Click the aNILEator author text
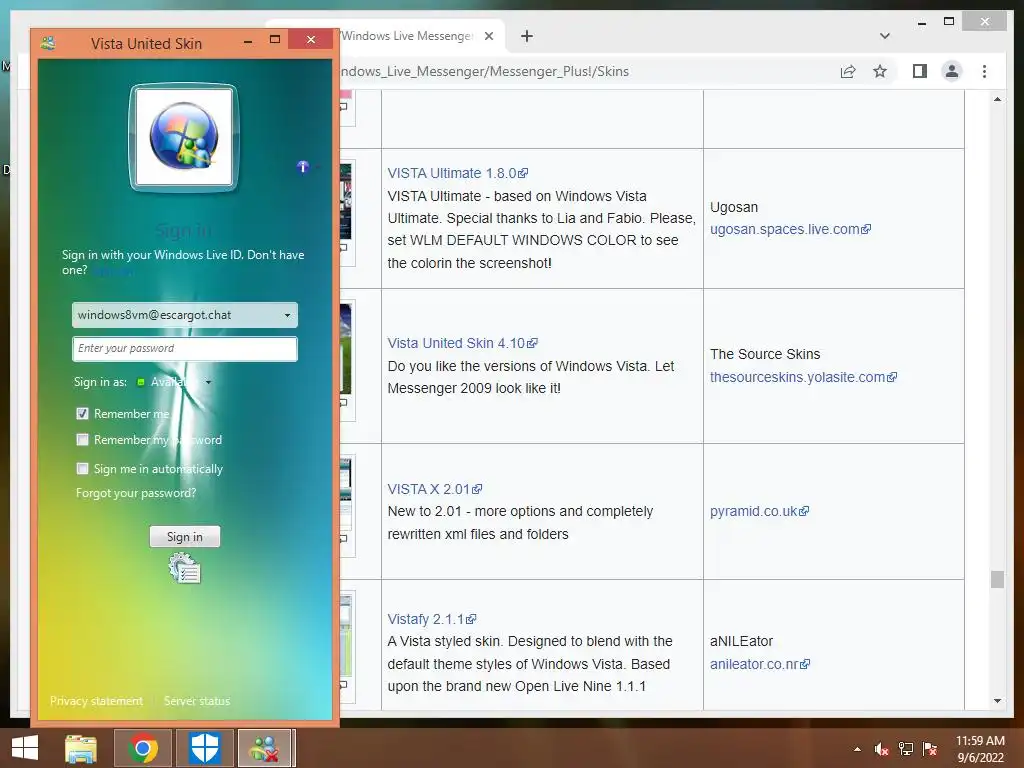1024x768 pixels. coord(741,641)
